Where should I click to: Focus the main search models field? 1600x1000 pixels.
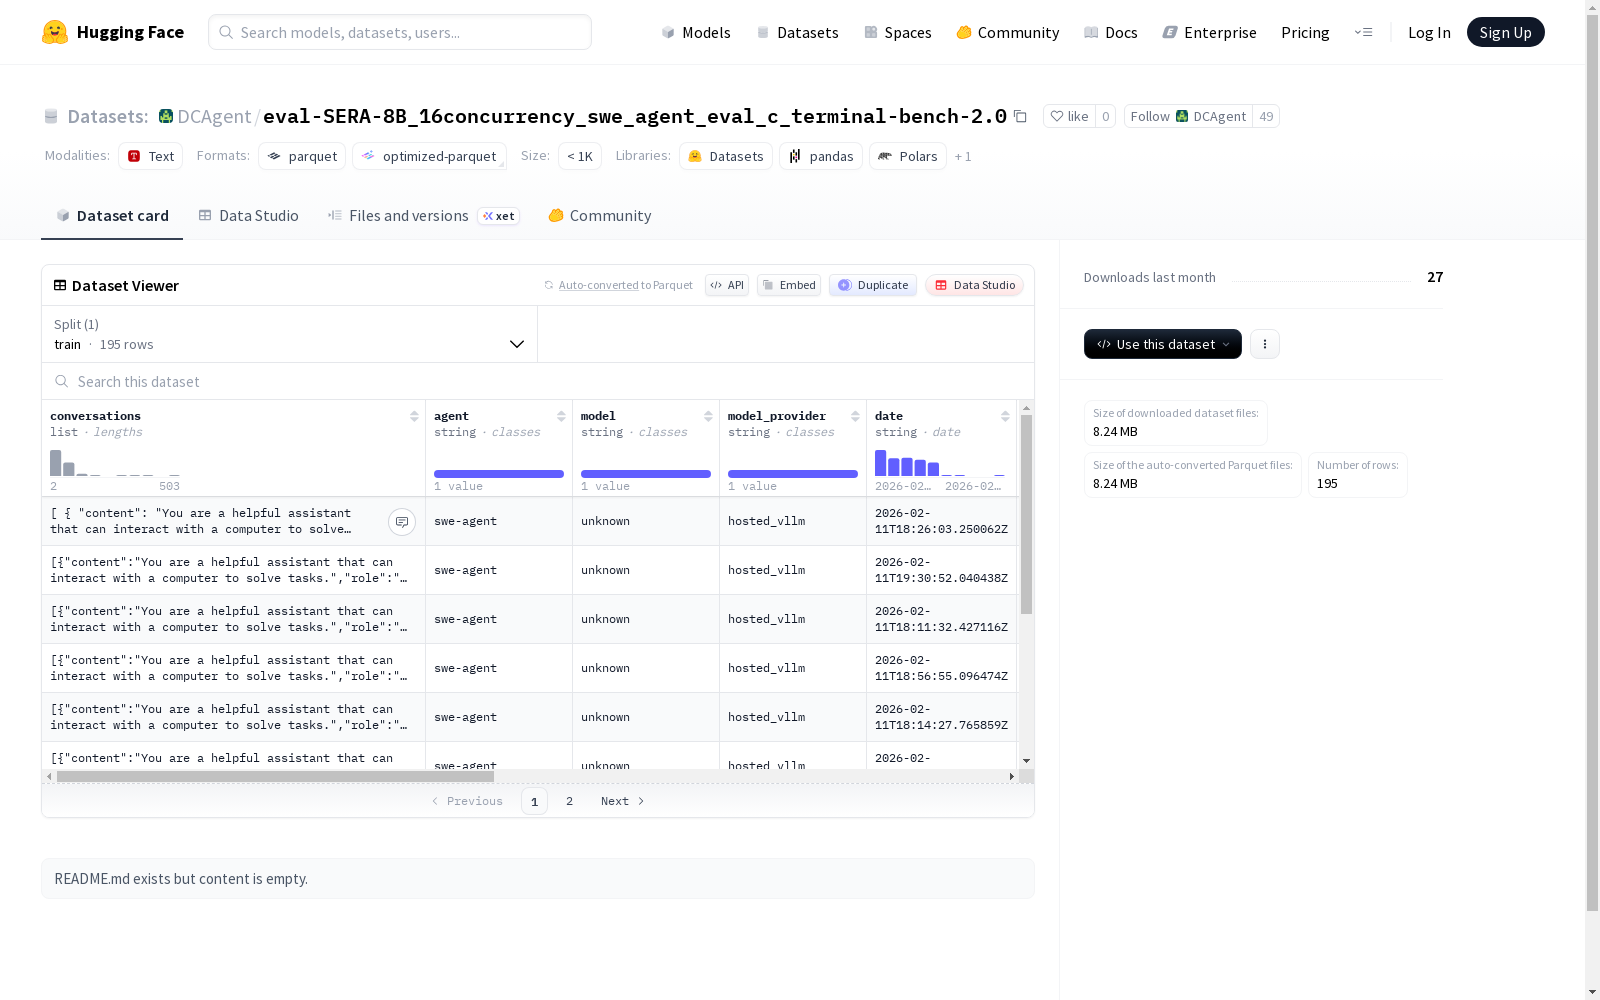tap(400, 32)
